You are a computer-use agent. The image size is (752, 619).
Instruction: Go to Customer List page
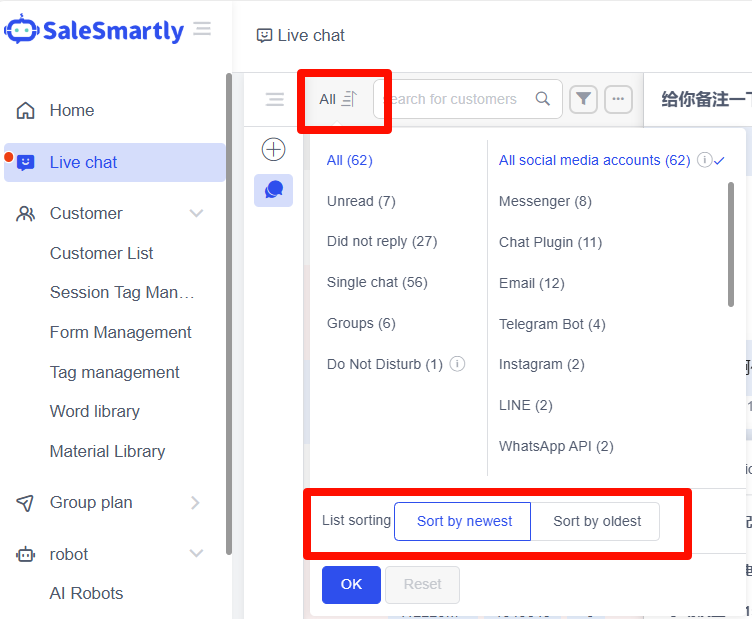click(102, 253)
